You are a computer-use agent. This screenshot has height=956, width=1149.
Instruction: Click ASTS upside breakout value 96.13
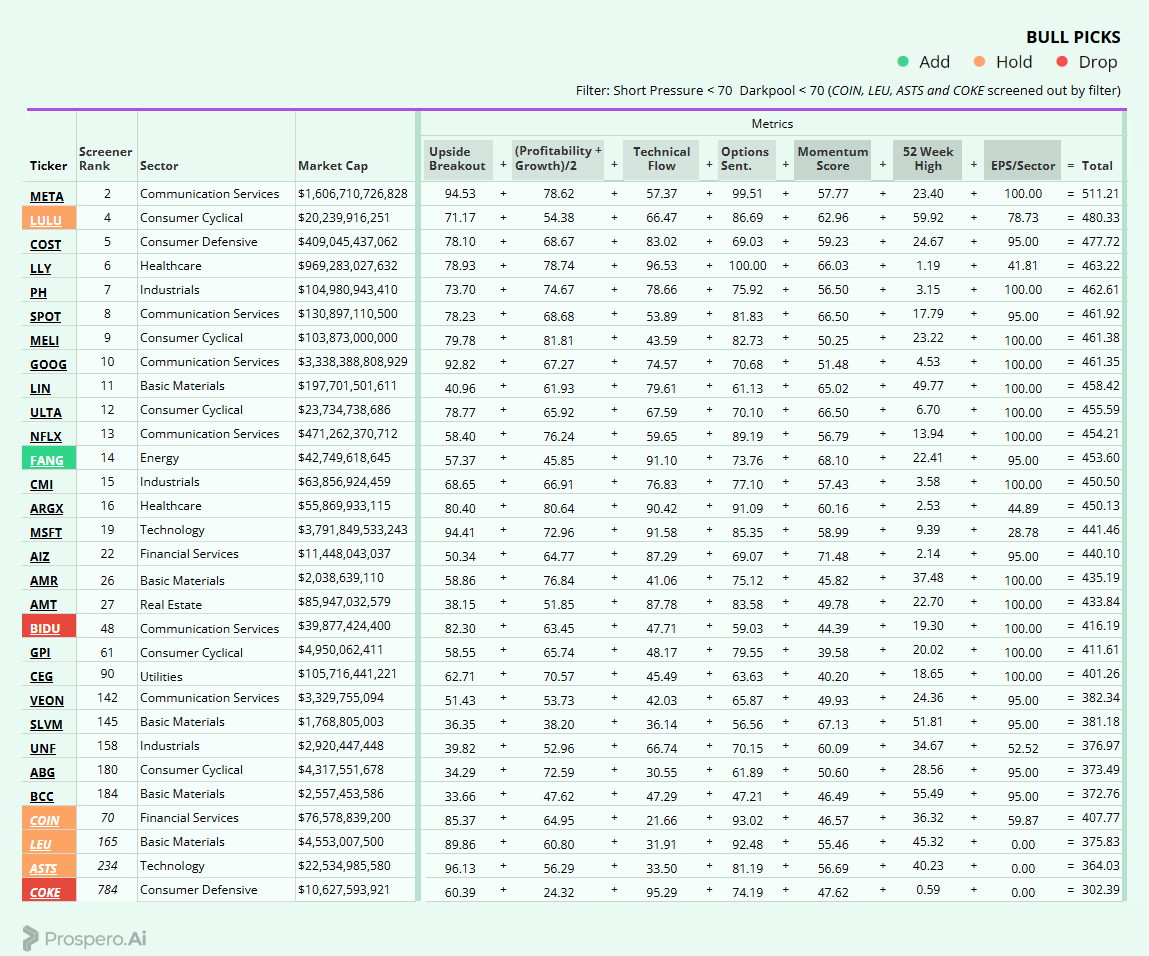pos(460,869)
